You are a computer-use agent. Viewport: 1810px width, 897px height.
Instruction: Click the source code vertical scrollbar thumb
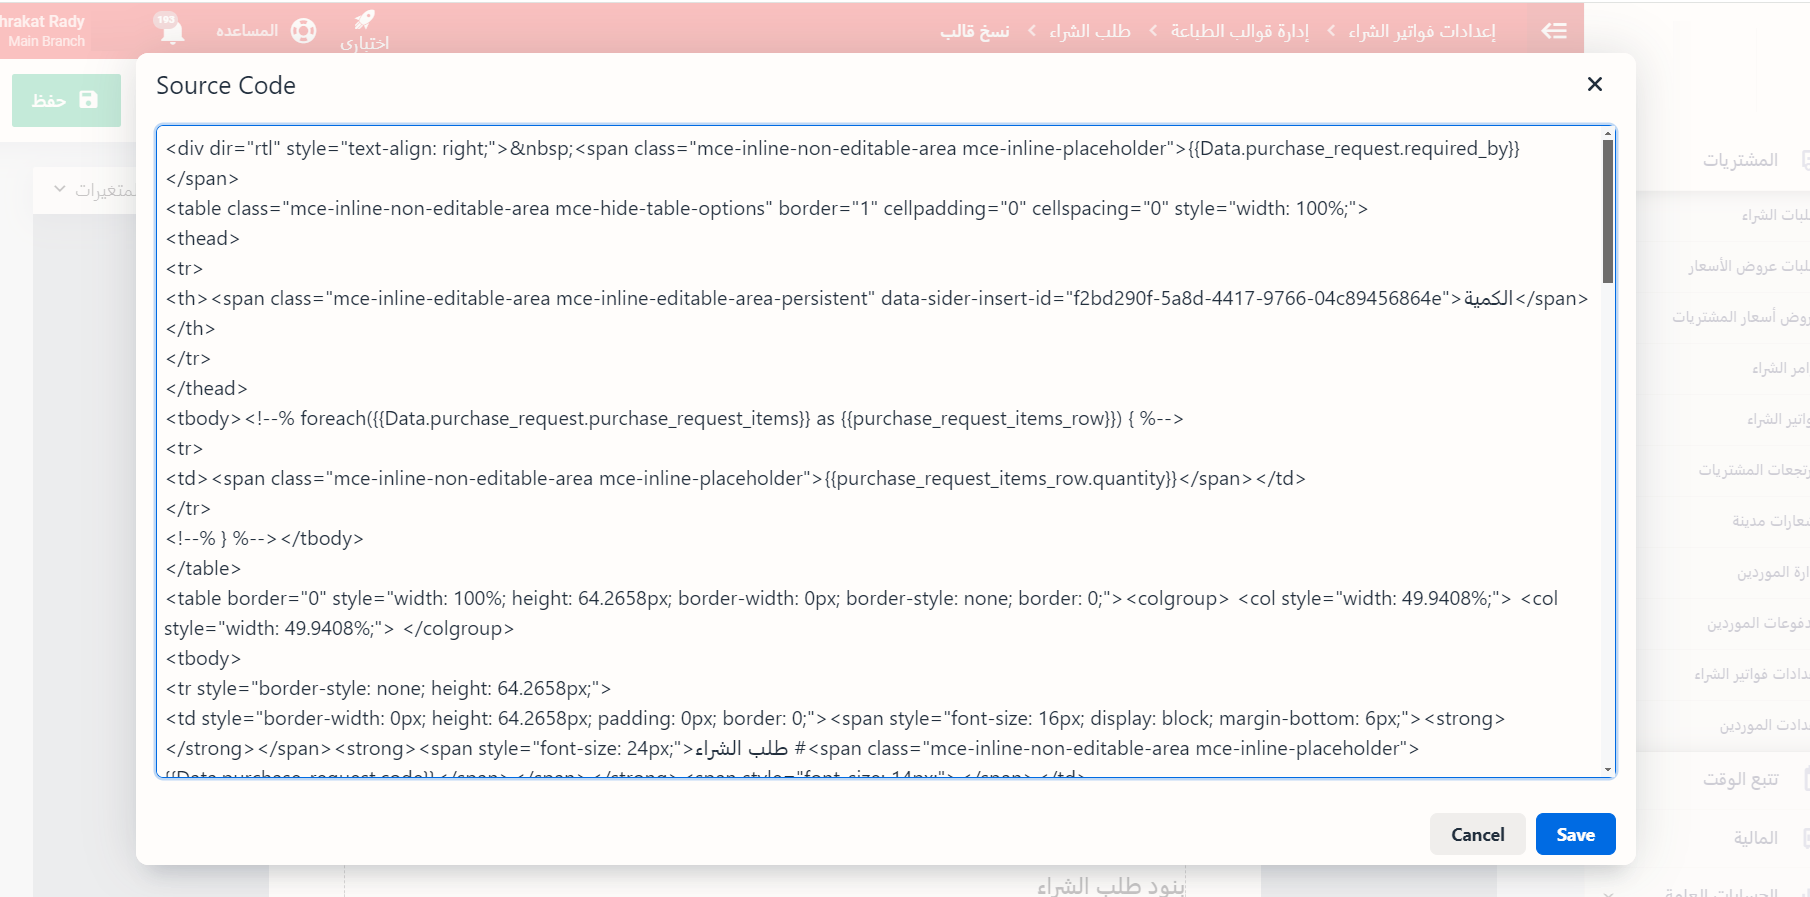click(x=1608, y=210)
